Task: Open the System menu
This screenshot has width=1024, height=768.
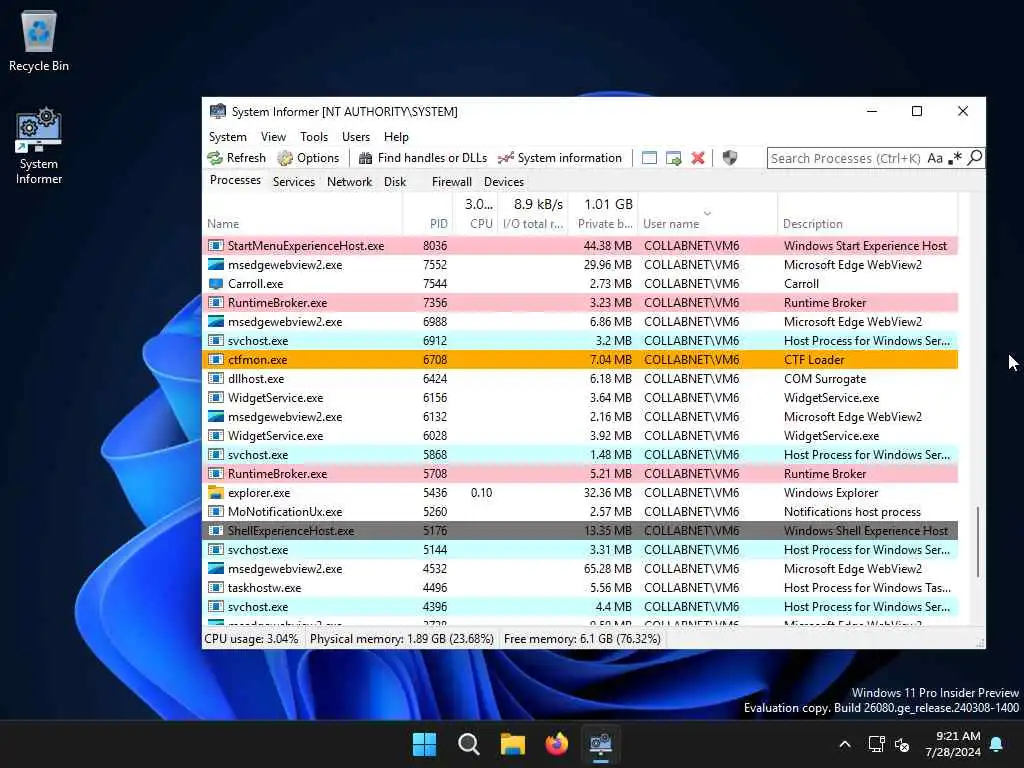Action: point(227,137)
